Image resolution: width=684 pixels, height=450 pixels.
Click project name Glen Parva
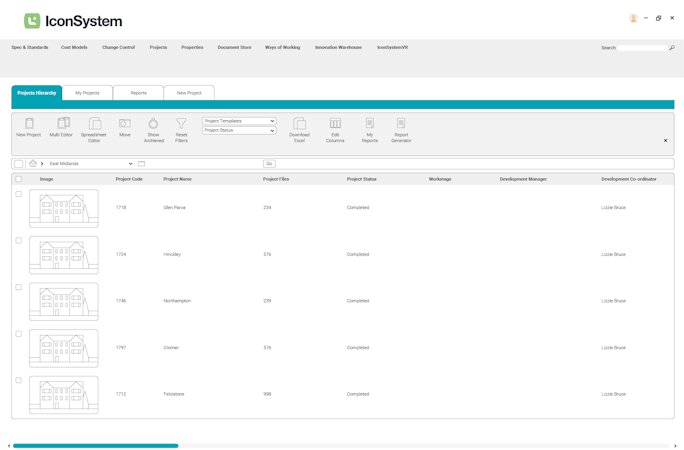[174, 208]
